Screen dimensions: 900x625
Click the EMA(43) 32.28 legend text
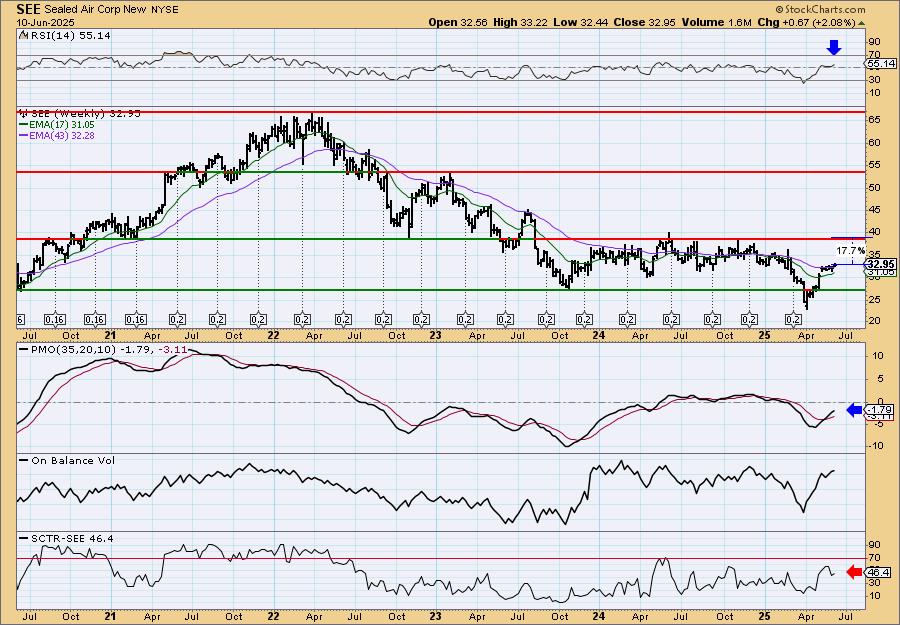click(62, 136)
